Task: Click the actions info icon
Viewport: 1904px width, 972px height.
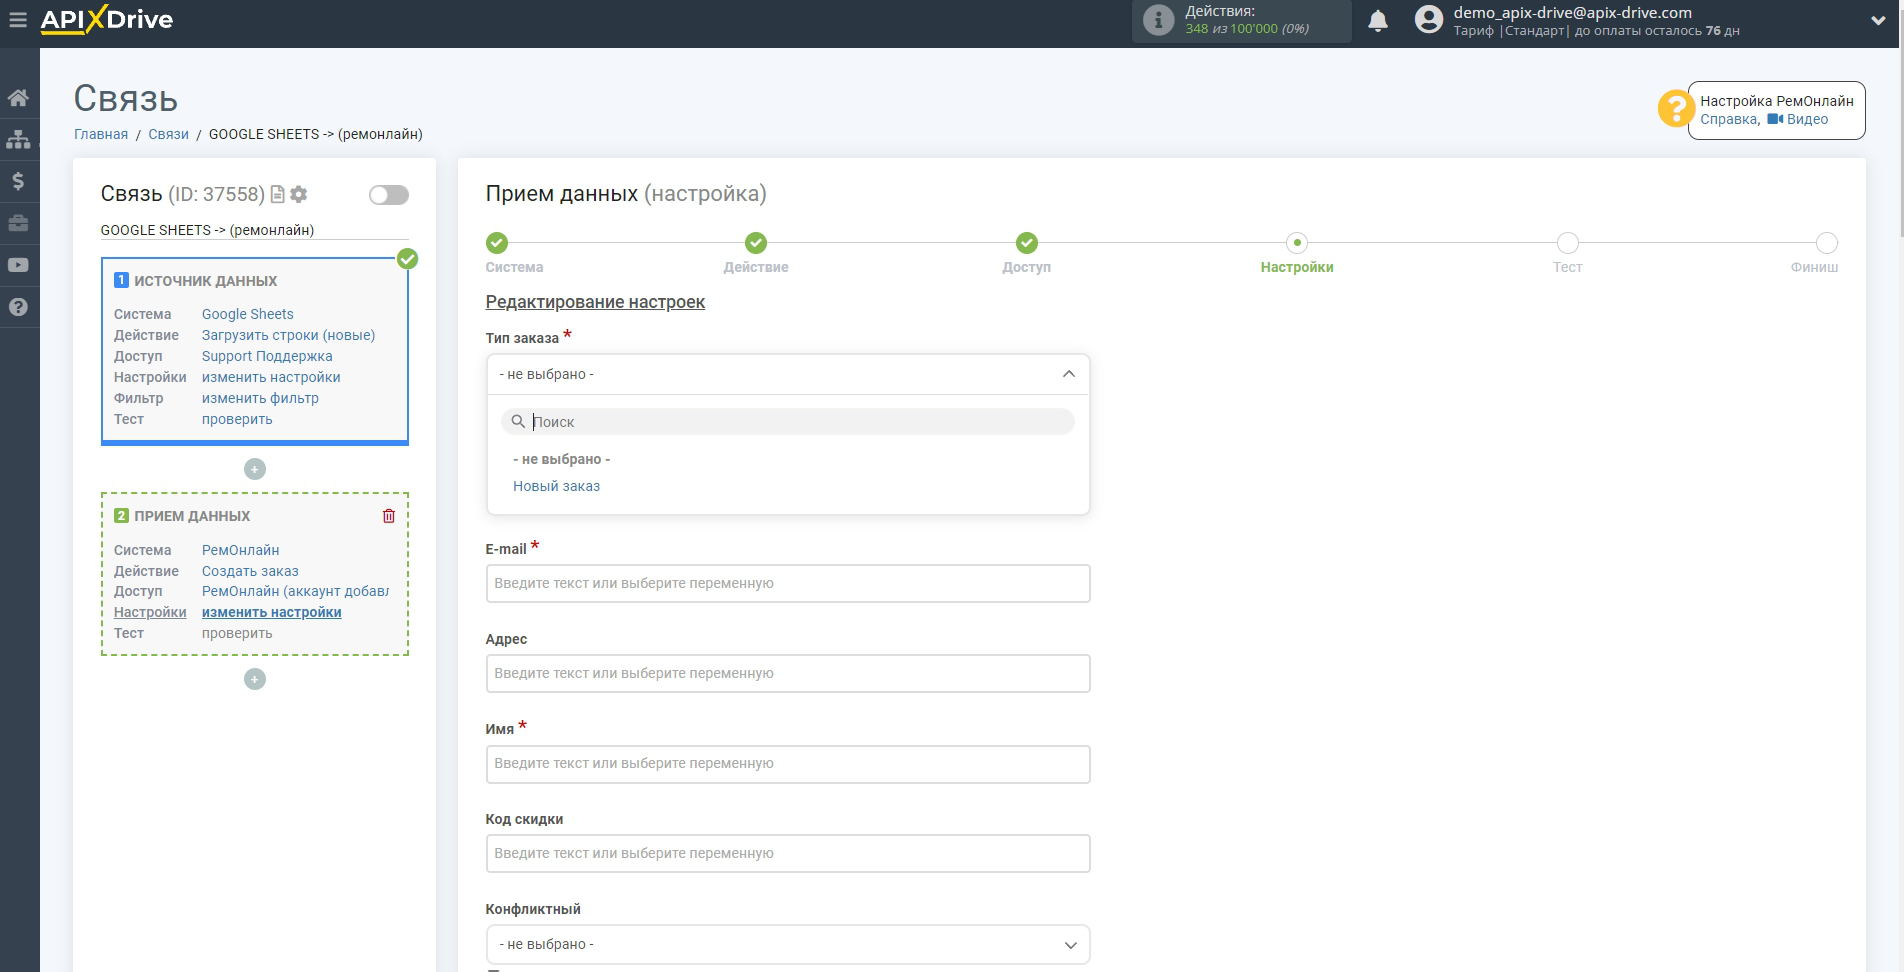Action: (1158, 20)
